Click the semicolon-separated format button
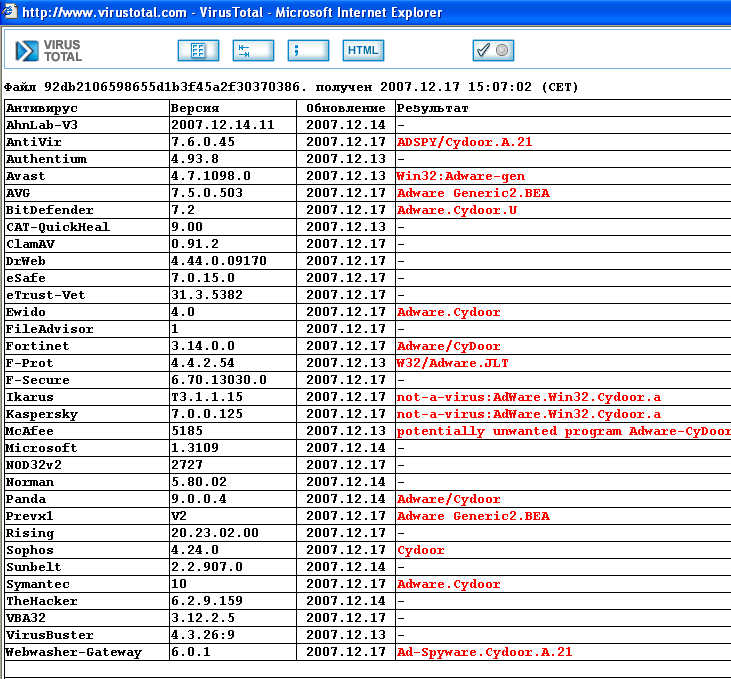 tap(308, 50)
